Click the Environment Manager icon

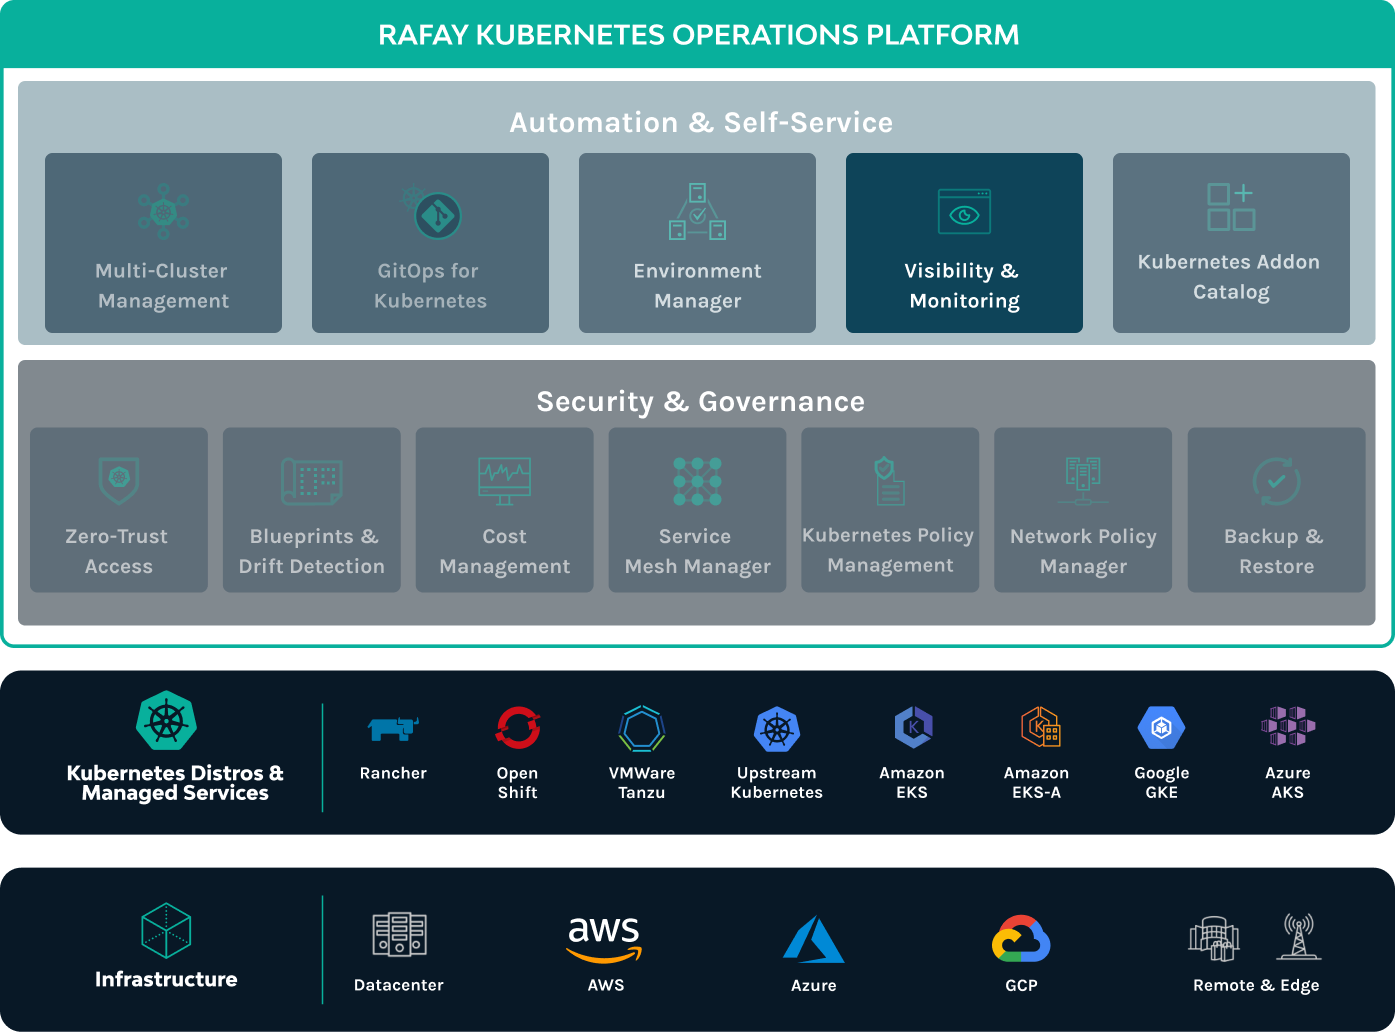click(x=697, y=211)
